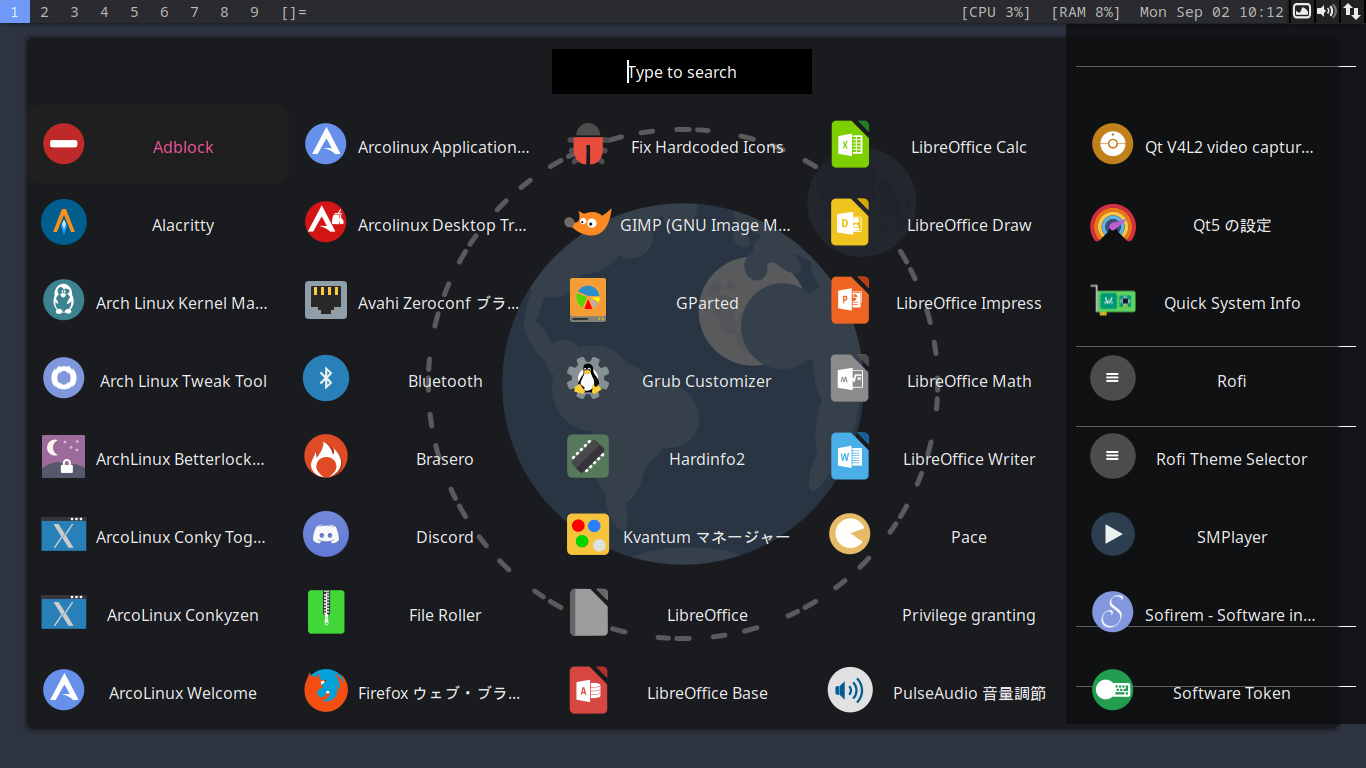1366x768 pixels.
Task: Jump to workspace 7
Action: tap(194, 12)
